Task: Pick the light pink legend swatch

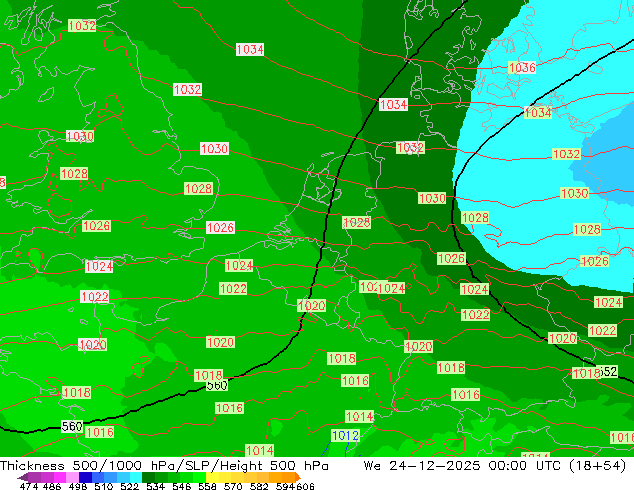Action: point(72,477)
